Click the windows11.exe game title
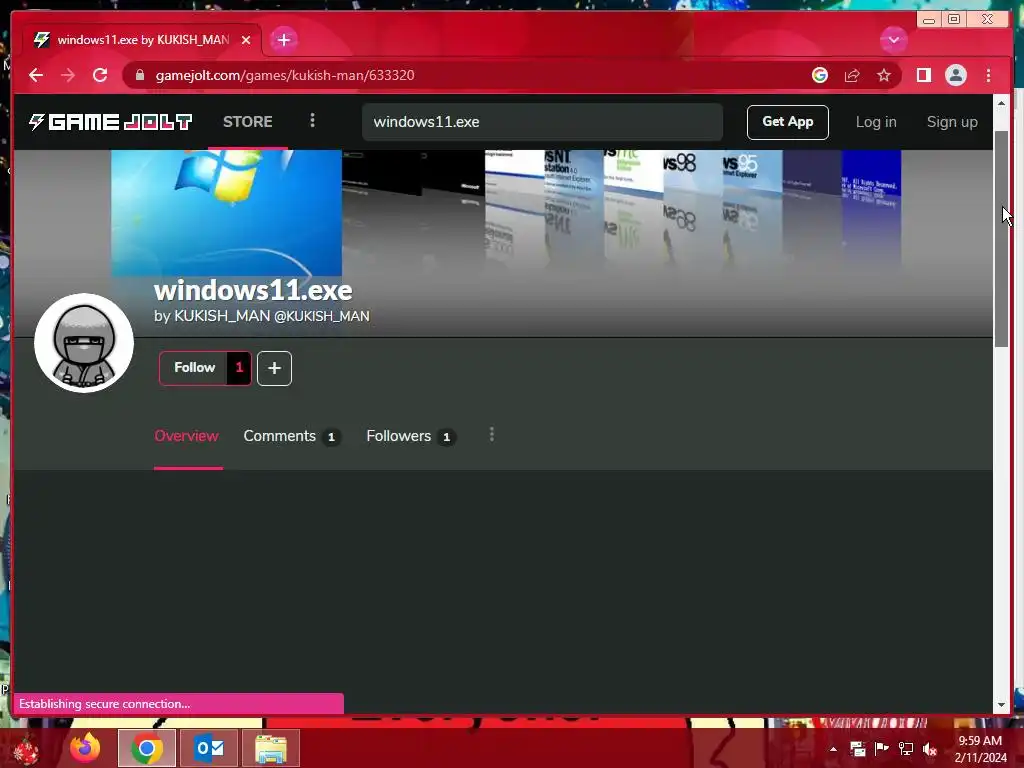Viewport: 1024px width, 768px height. click(x=253, y=290)
